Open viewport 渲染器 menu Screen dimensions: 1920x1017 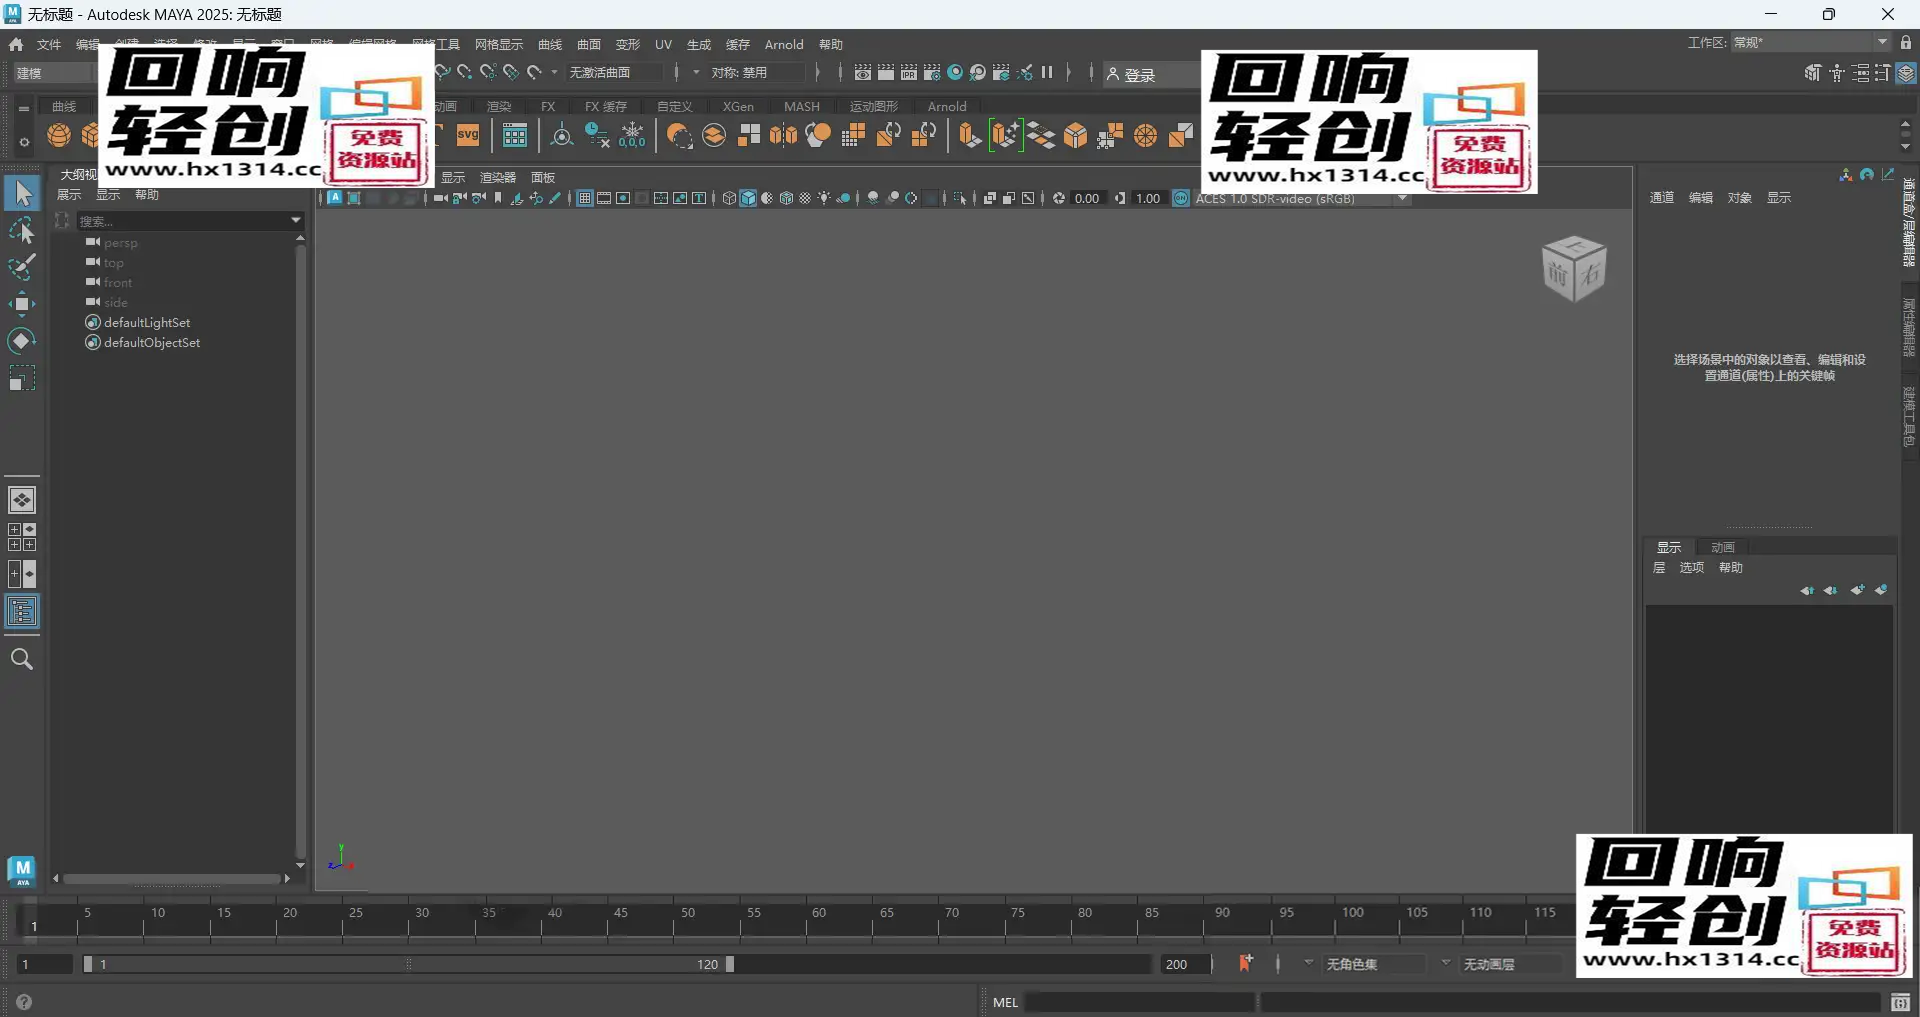click(498, 177)
